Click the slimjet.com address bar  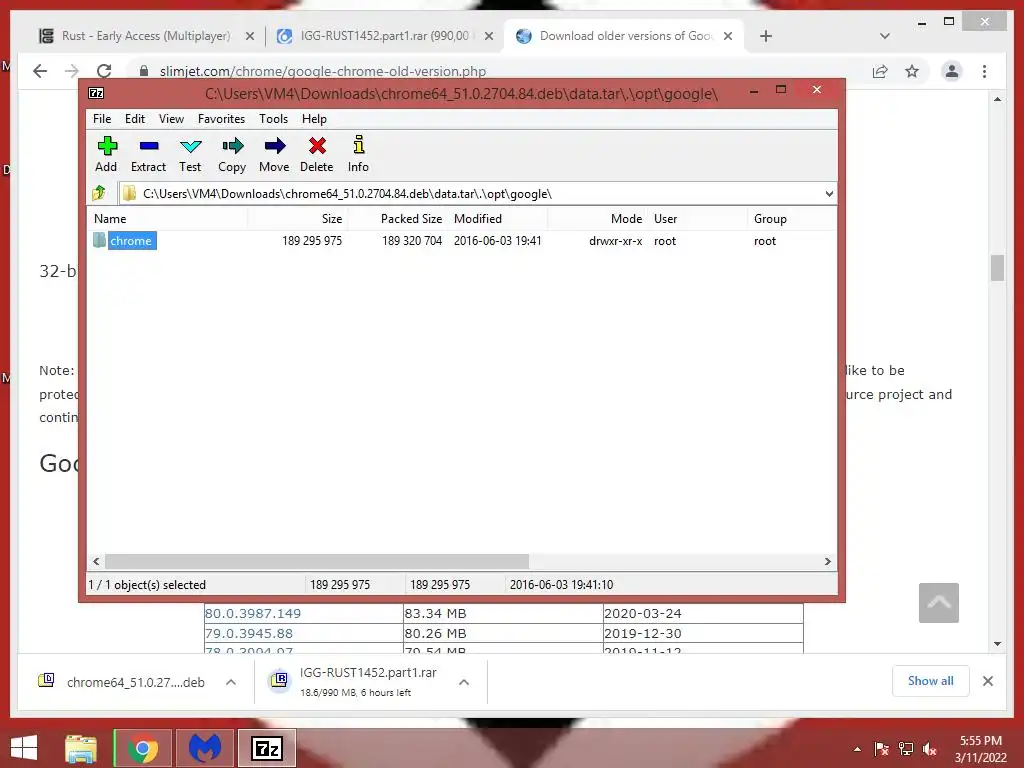pos(496,71)
